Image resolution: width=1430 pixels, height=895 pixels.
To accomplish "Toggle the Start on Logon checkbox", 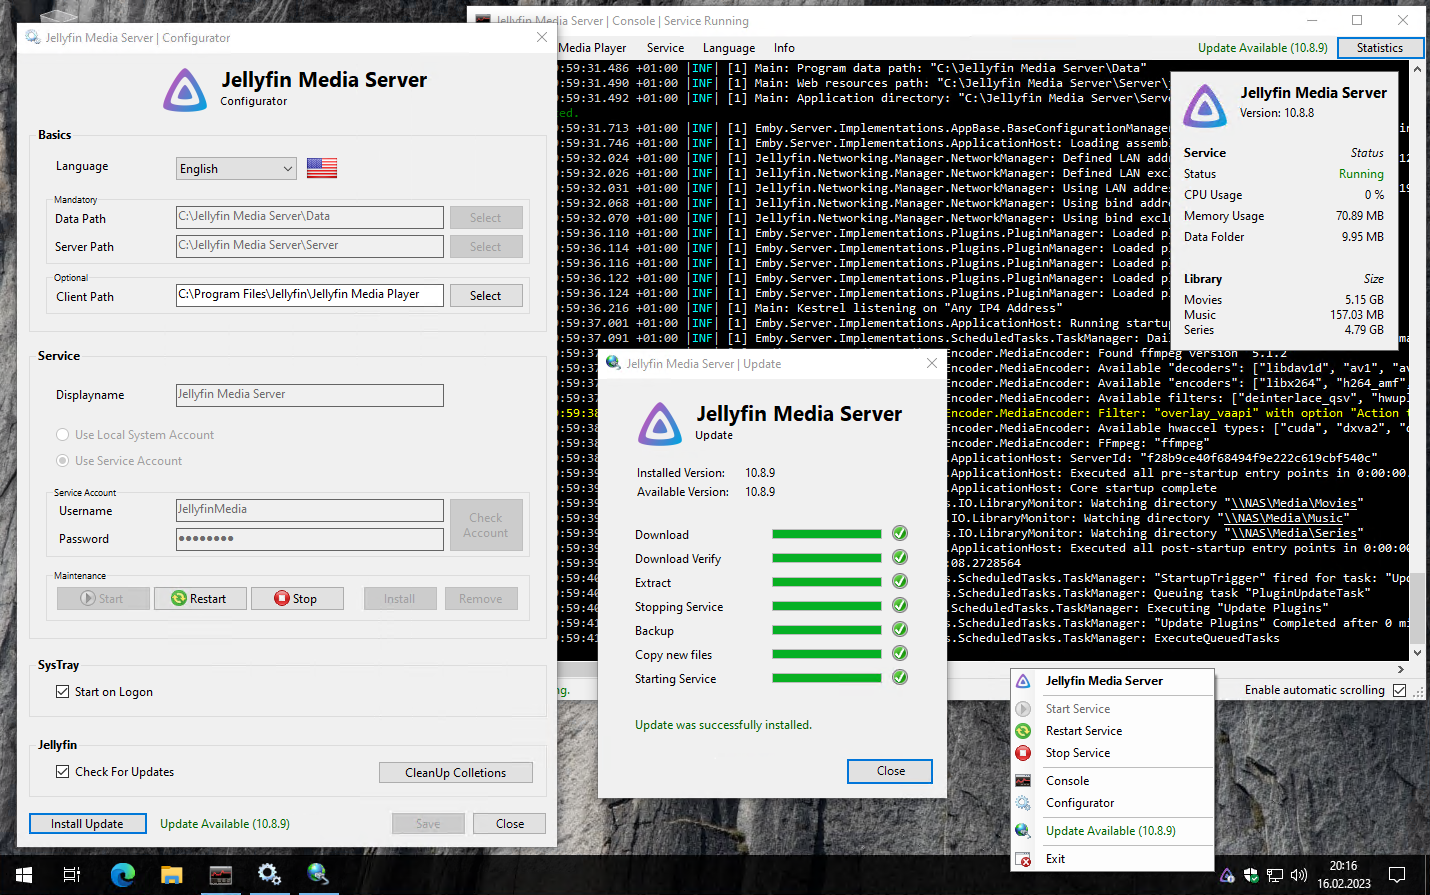I will click(63, 692).
